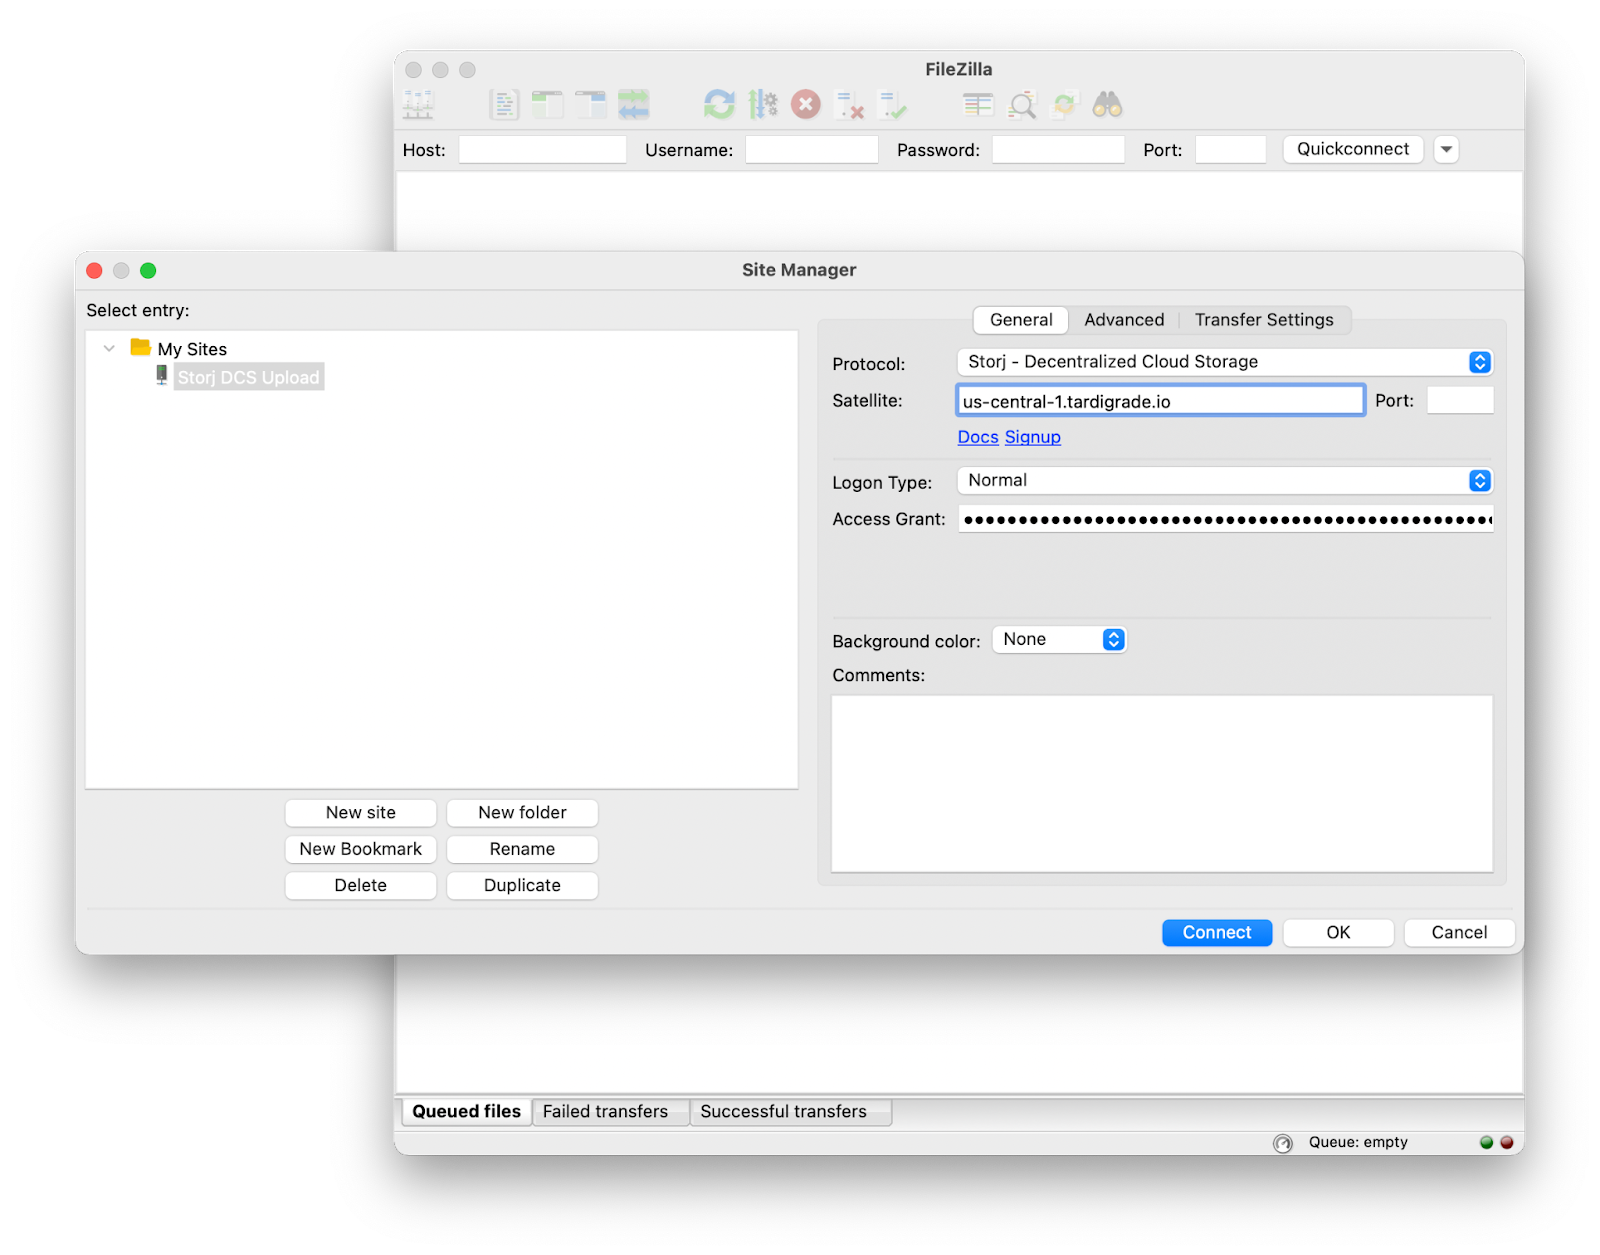Click the Quickconnect button
This screenshot has height=1255, width=1600.
tap(1353, 149)
